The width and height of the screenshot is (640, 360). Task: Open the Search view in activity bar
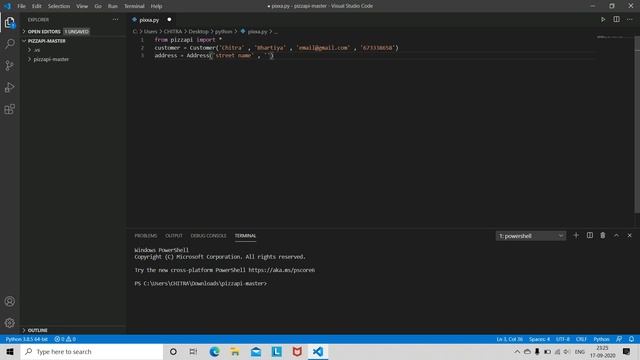click(10, 44)
